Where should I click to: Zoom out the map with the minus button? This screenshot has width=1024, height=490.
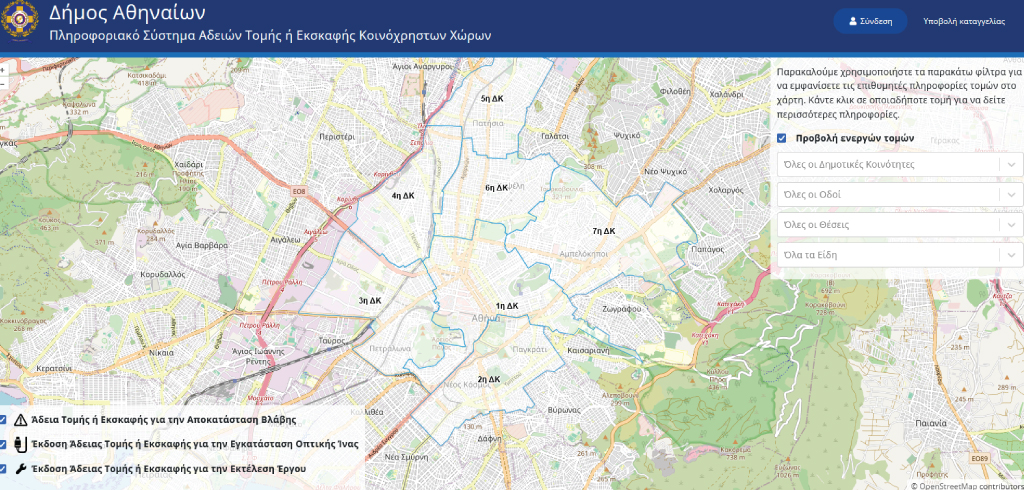click(x=4, y=85)
